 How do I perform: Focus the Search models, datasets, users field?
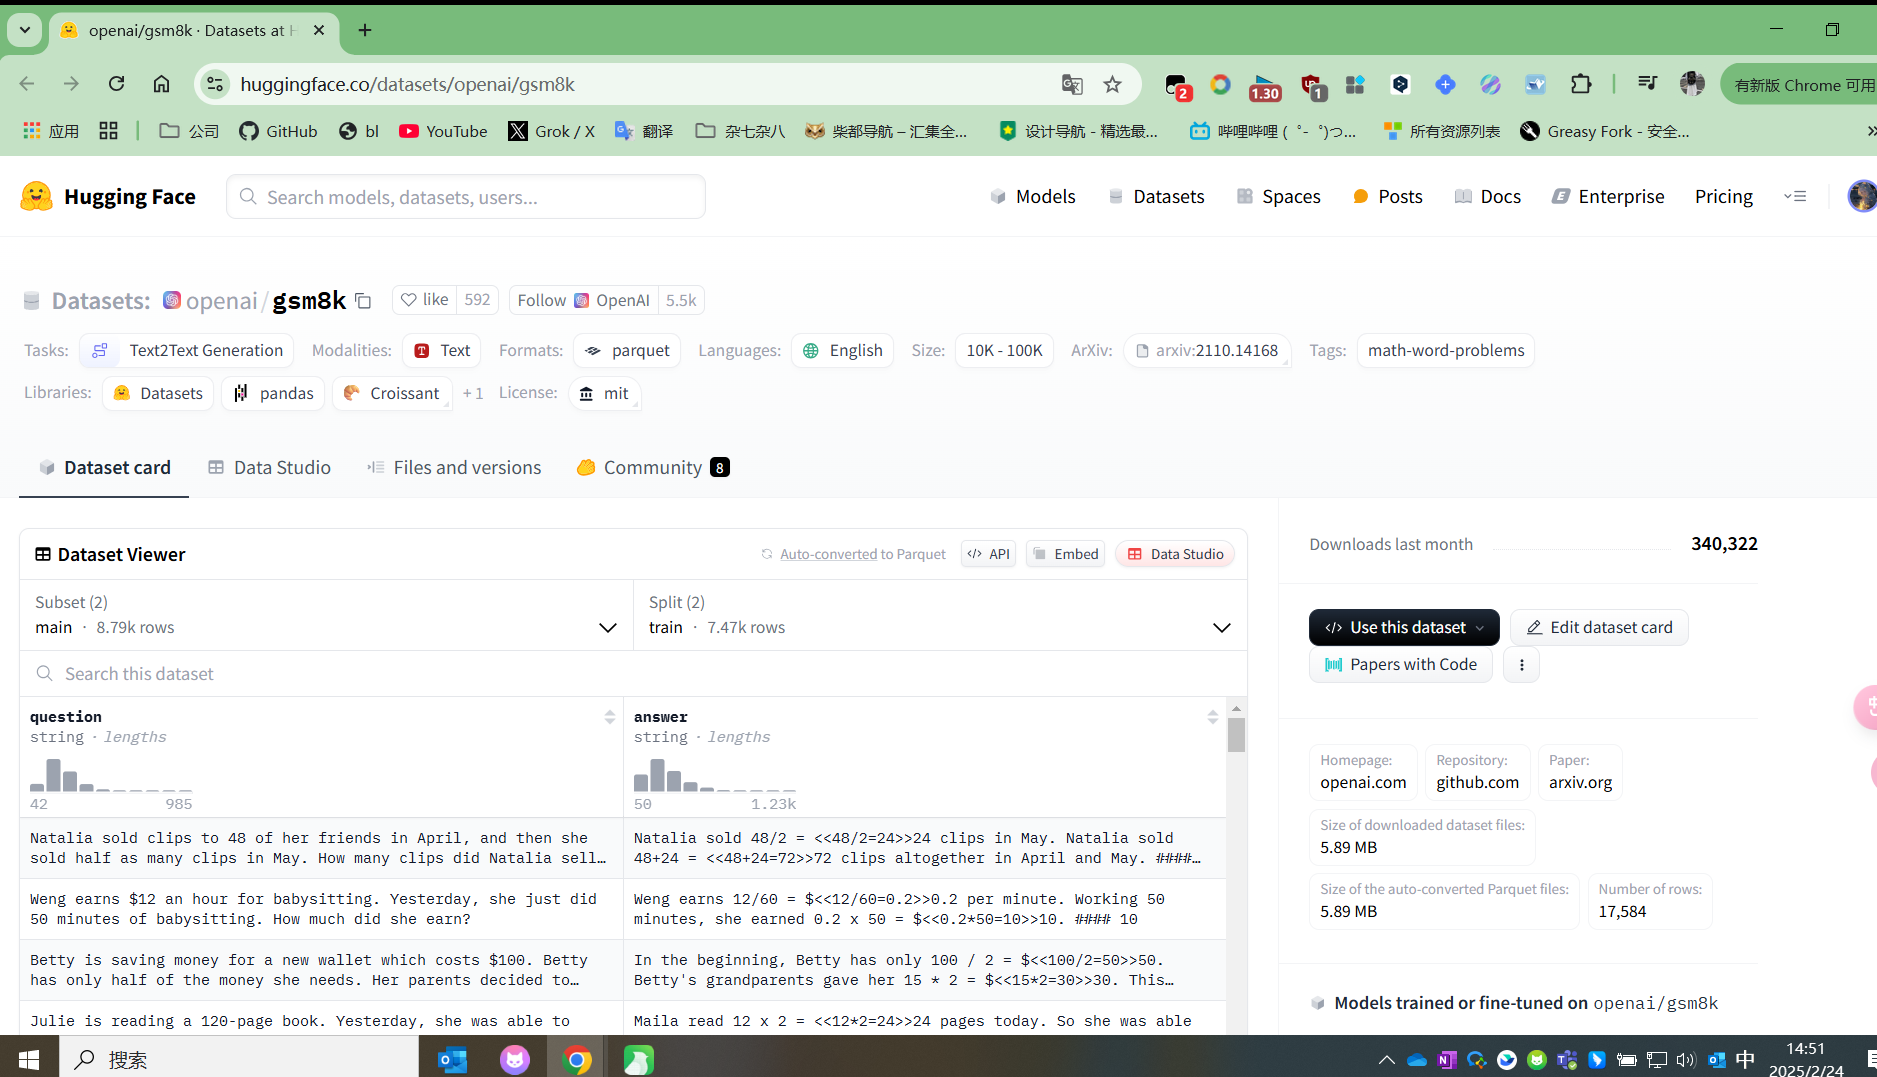tap(466, 197)
